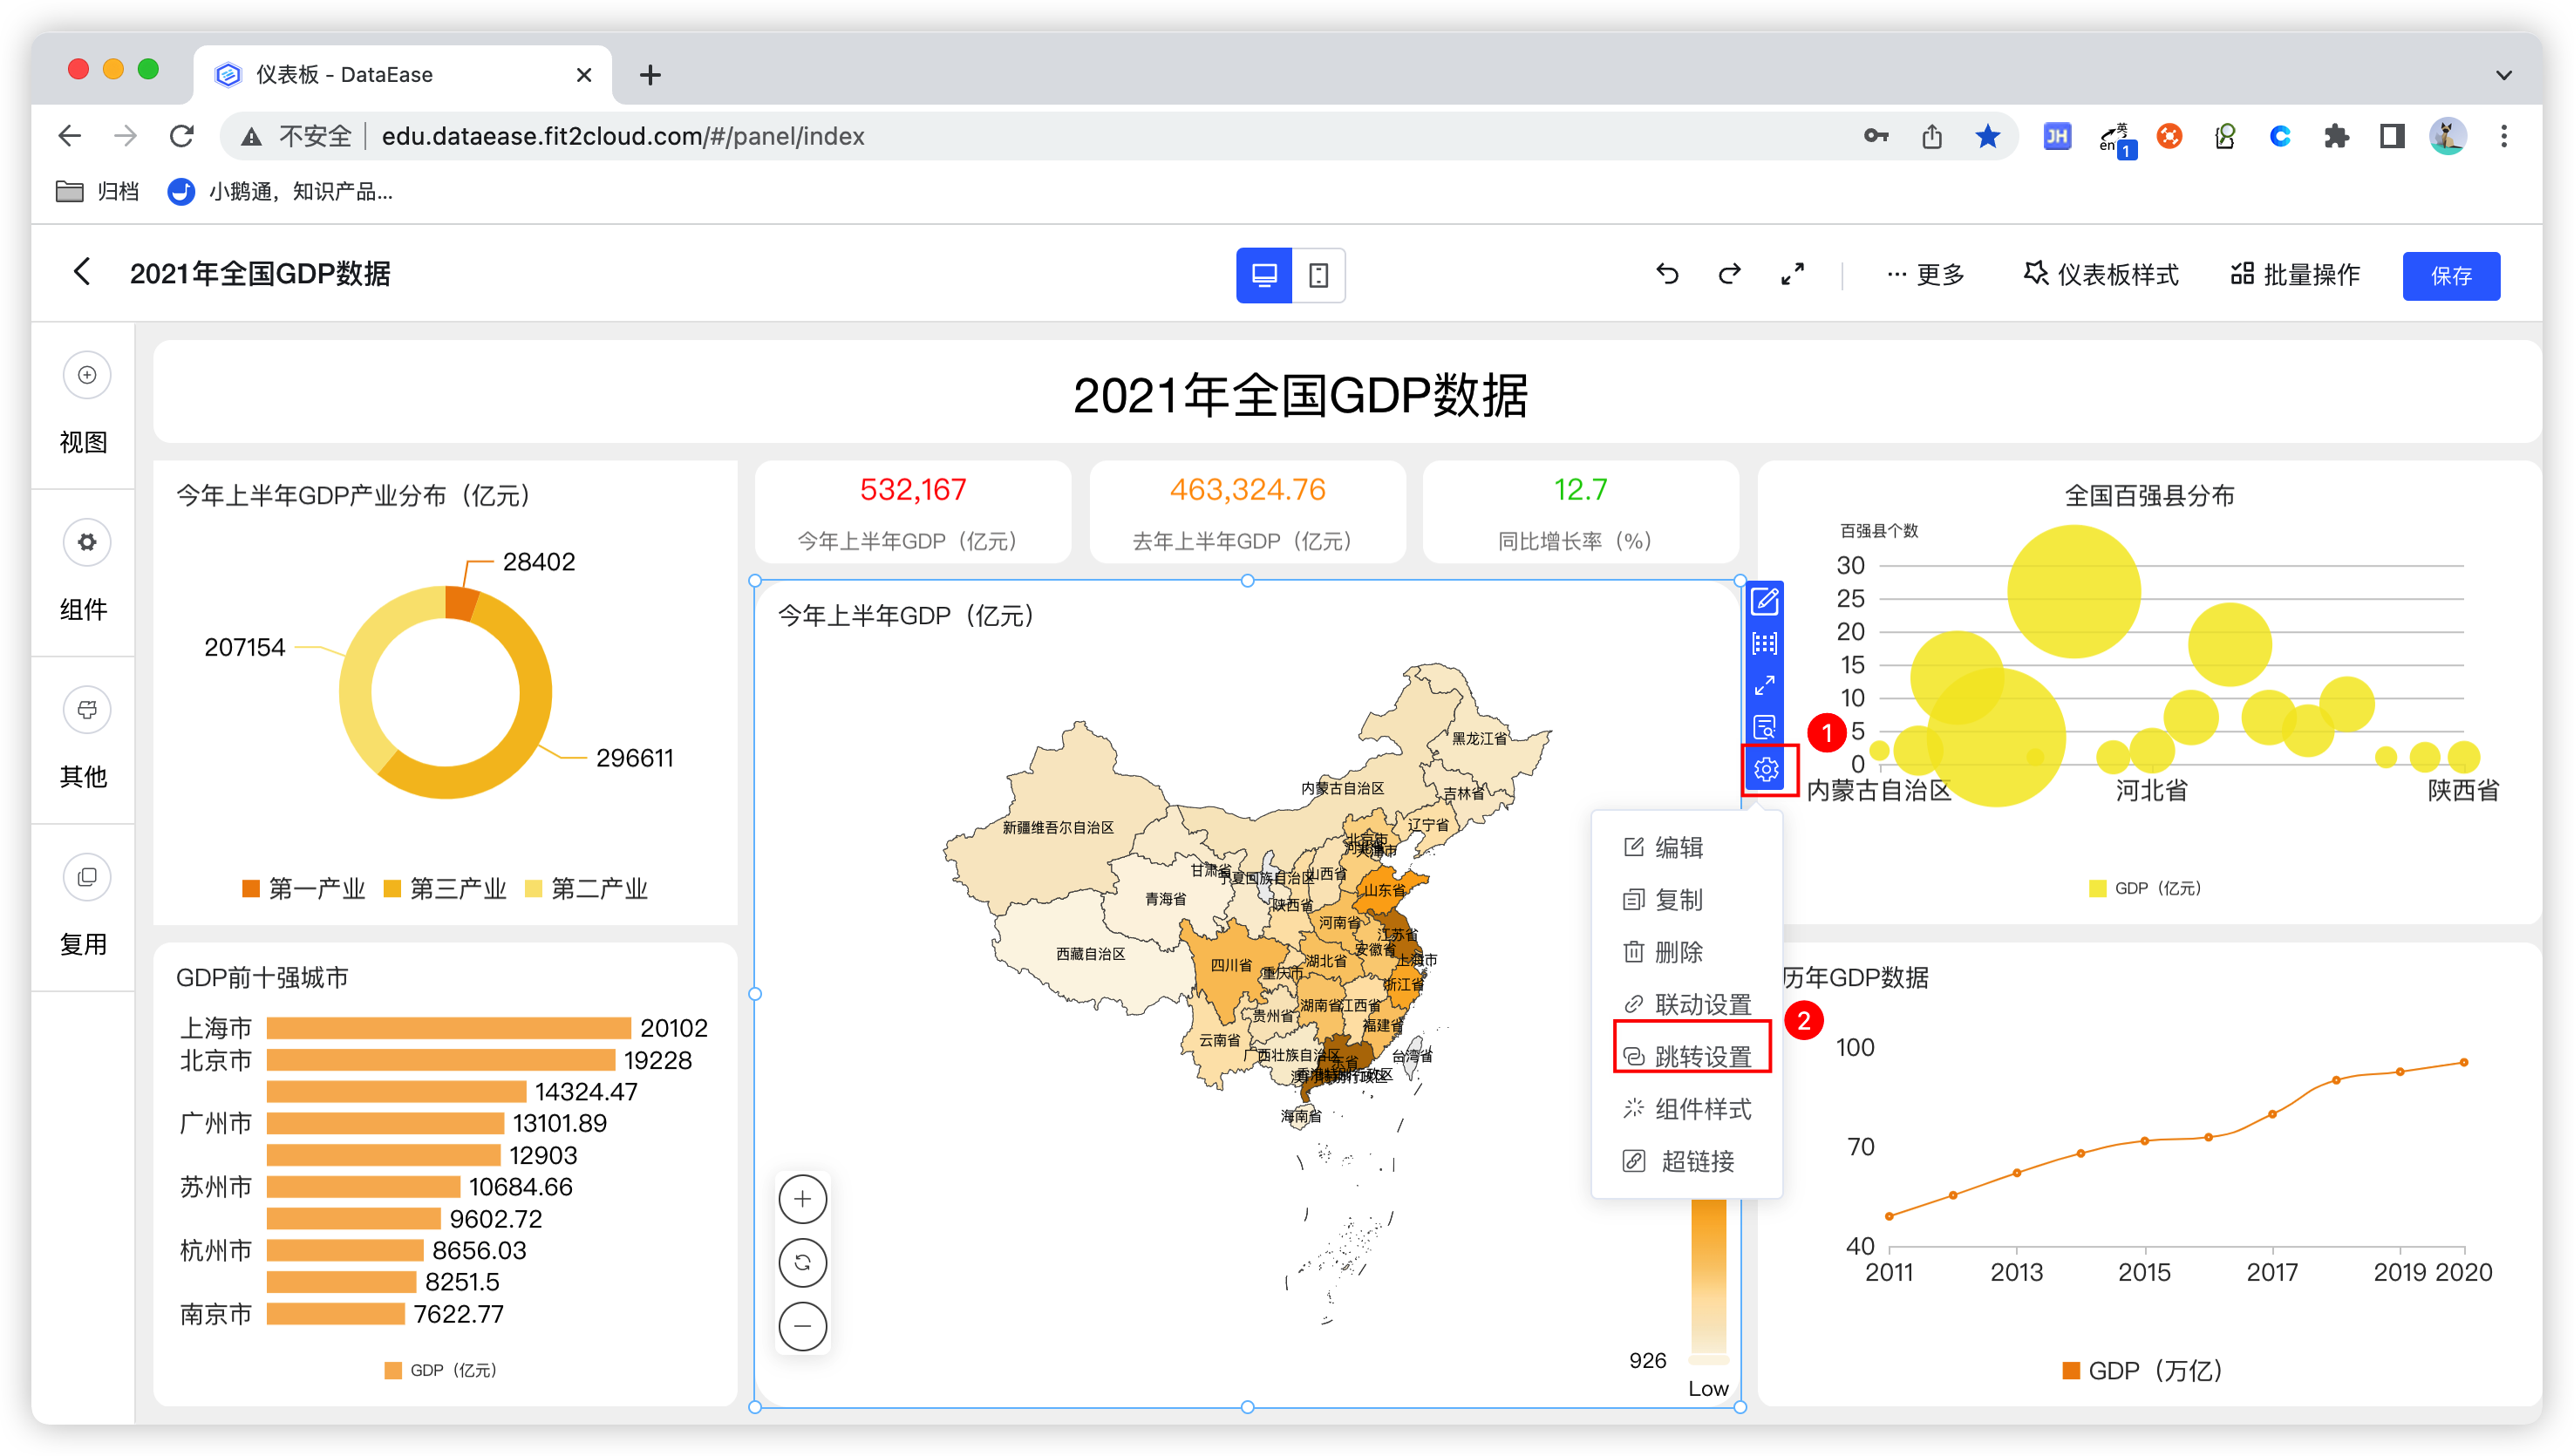The height and width of the screenshot is (1456, 2574).
Task: Enlarge the map chart with expand icon
Action: click(1764, 685)
